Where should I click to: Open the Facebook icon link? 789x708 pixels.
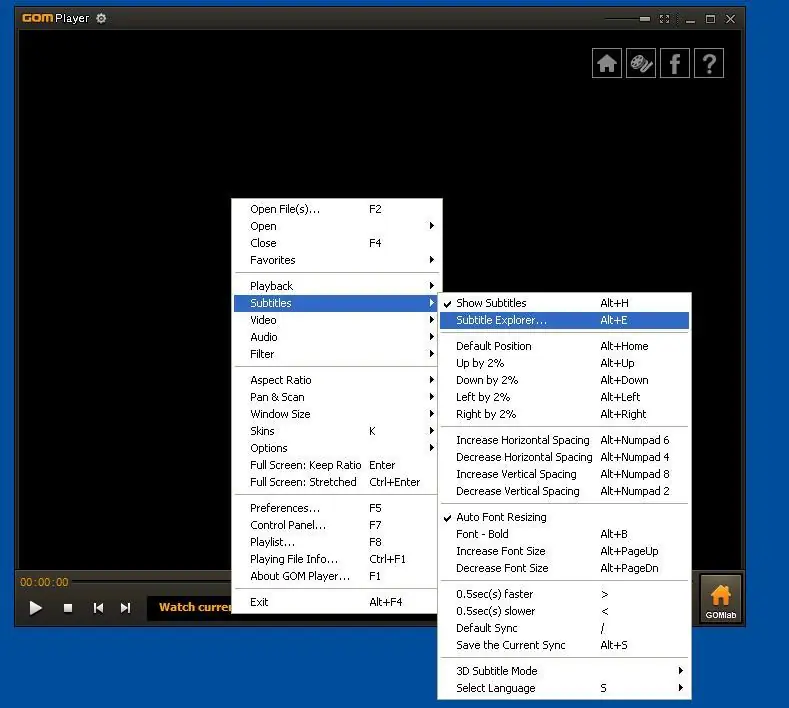675,64
